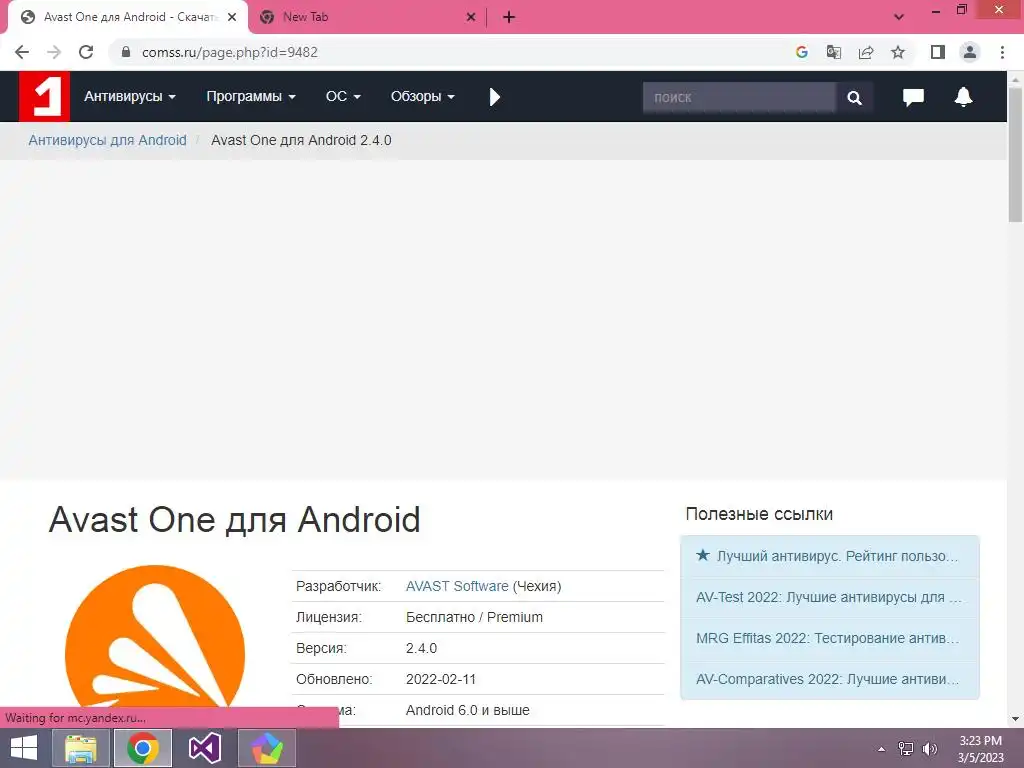The height and width of the screenshot is (768, 1024).
Task: Open Windows Start menu
Action: (24, 748)
